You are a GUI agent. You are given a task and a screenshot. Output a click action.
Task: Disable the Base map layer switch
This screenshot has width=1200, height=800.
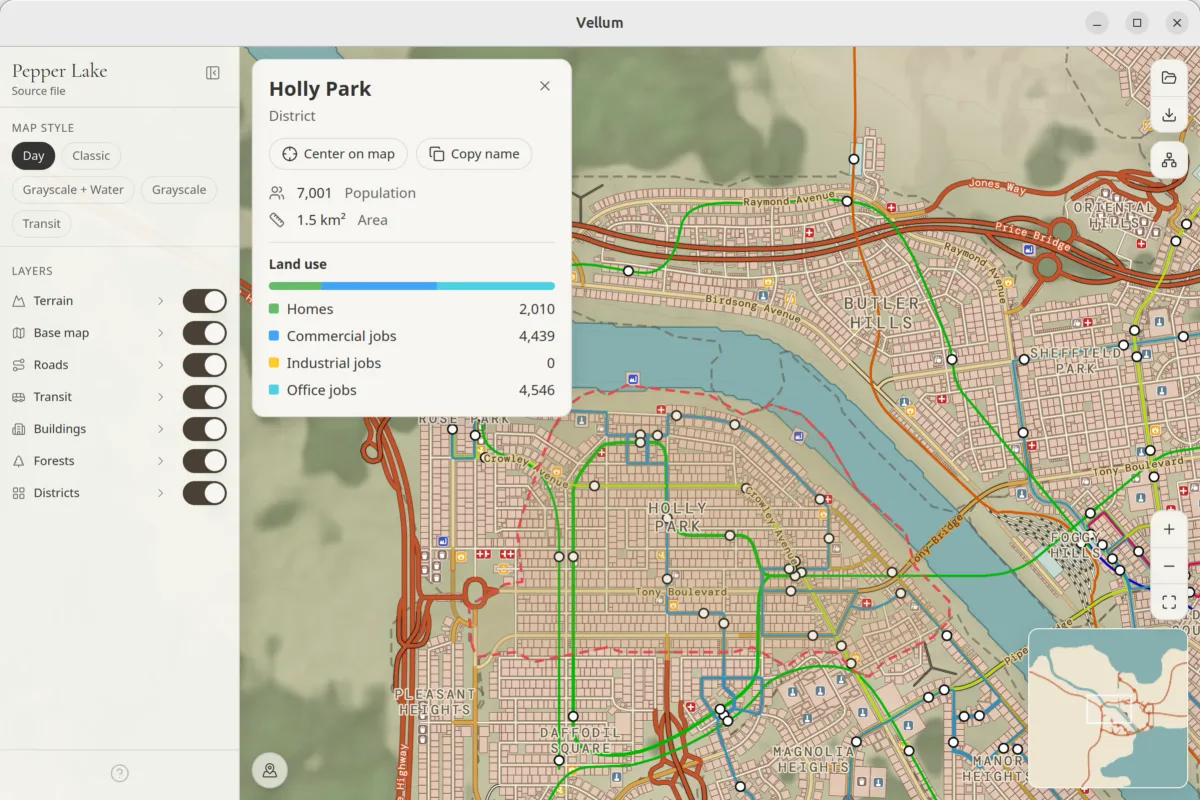[x=205, y=333]
